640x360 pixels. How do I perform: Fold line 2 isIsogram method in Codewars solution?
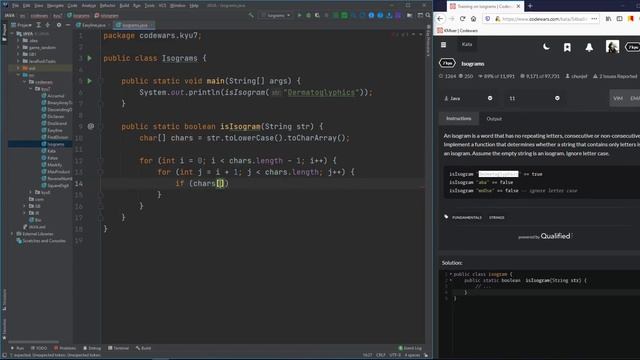[x=451, y=280]
